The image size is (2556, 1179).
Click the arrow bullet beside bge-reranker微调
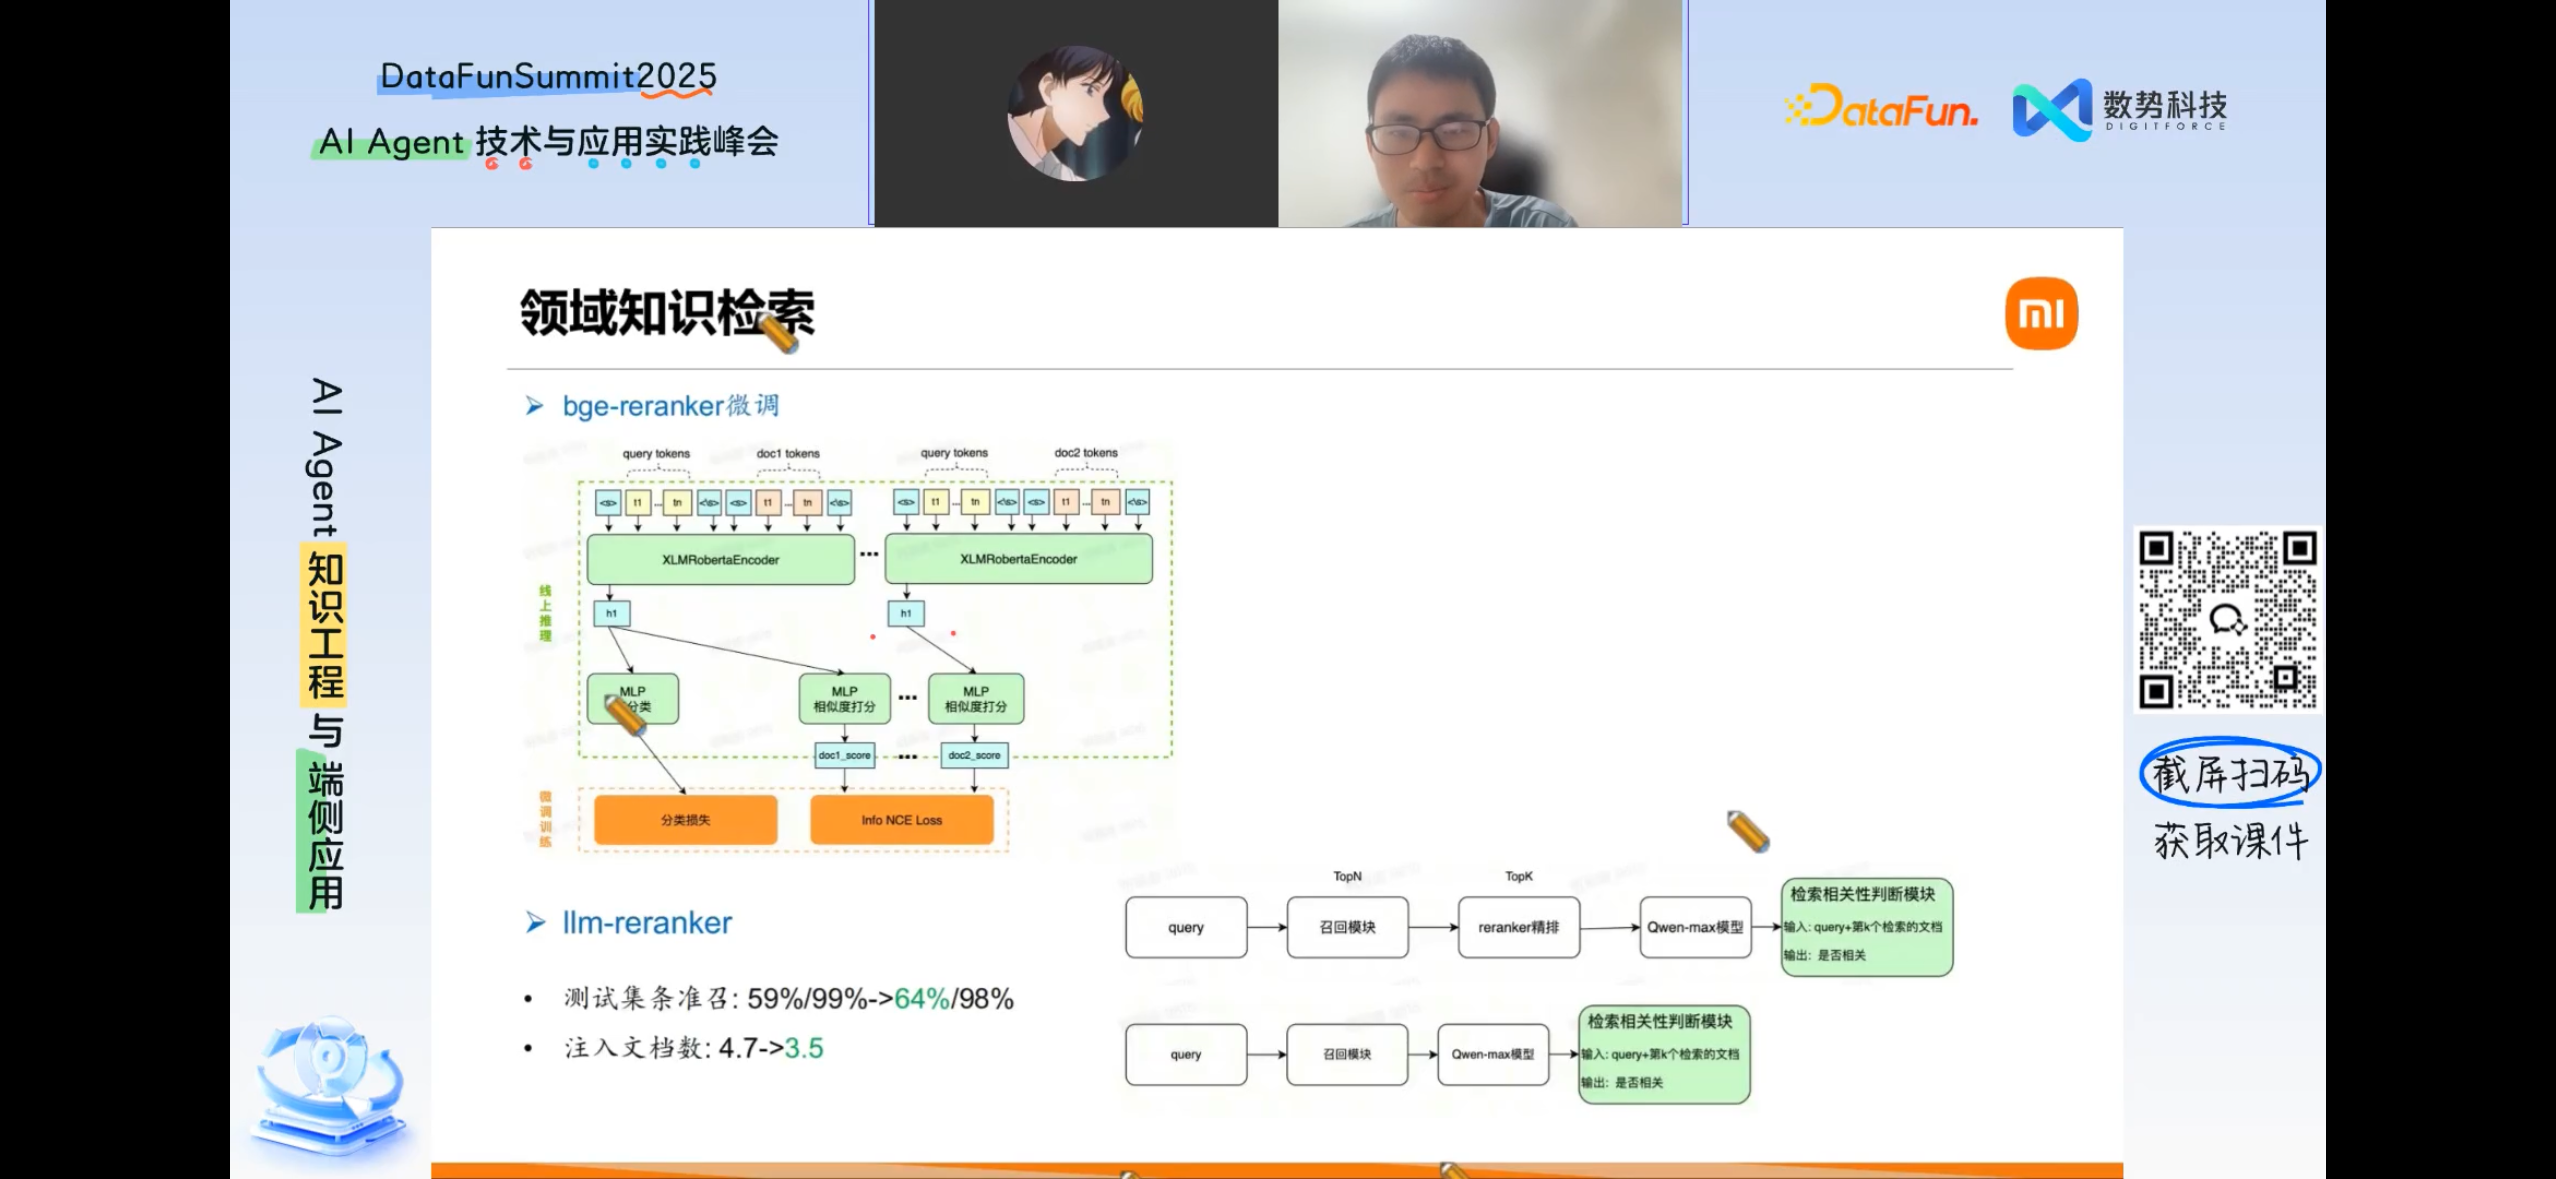click(x=535, y=406)
